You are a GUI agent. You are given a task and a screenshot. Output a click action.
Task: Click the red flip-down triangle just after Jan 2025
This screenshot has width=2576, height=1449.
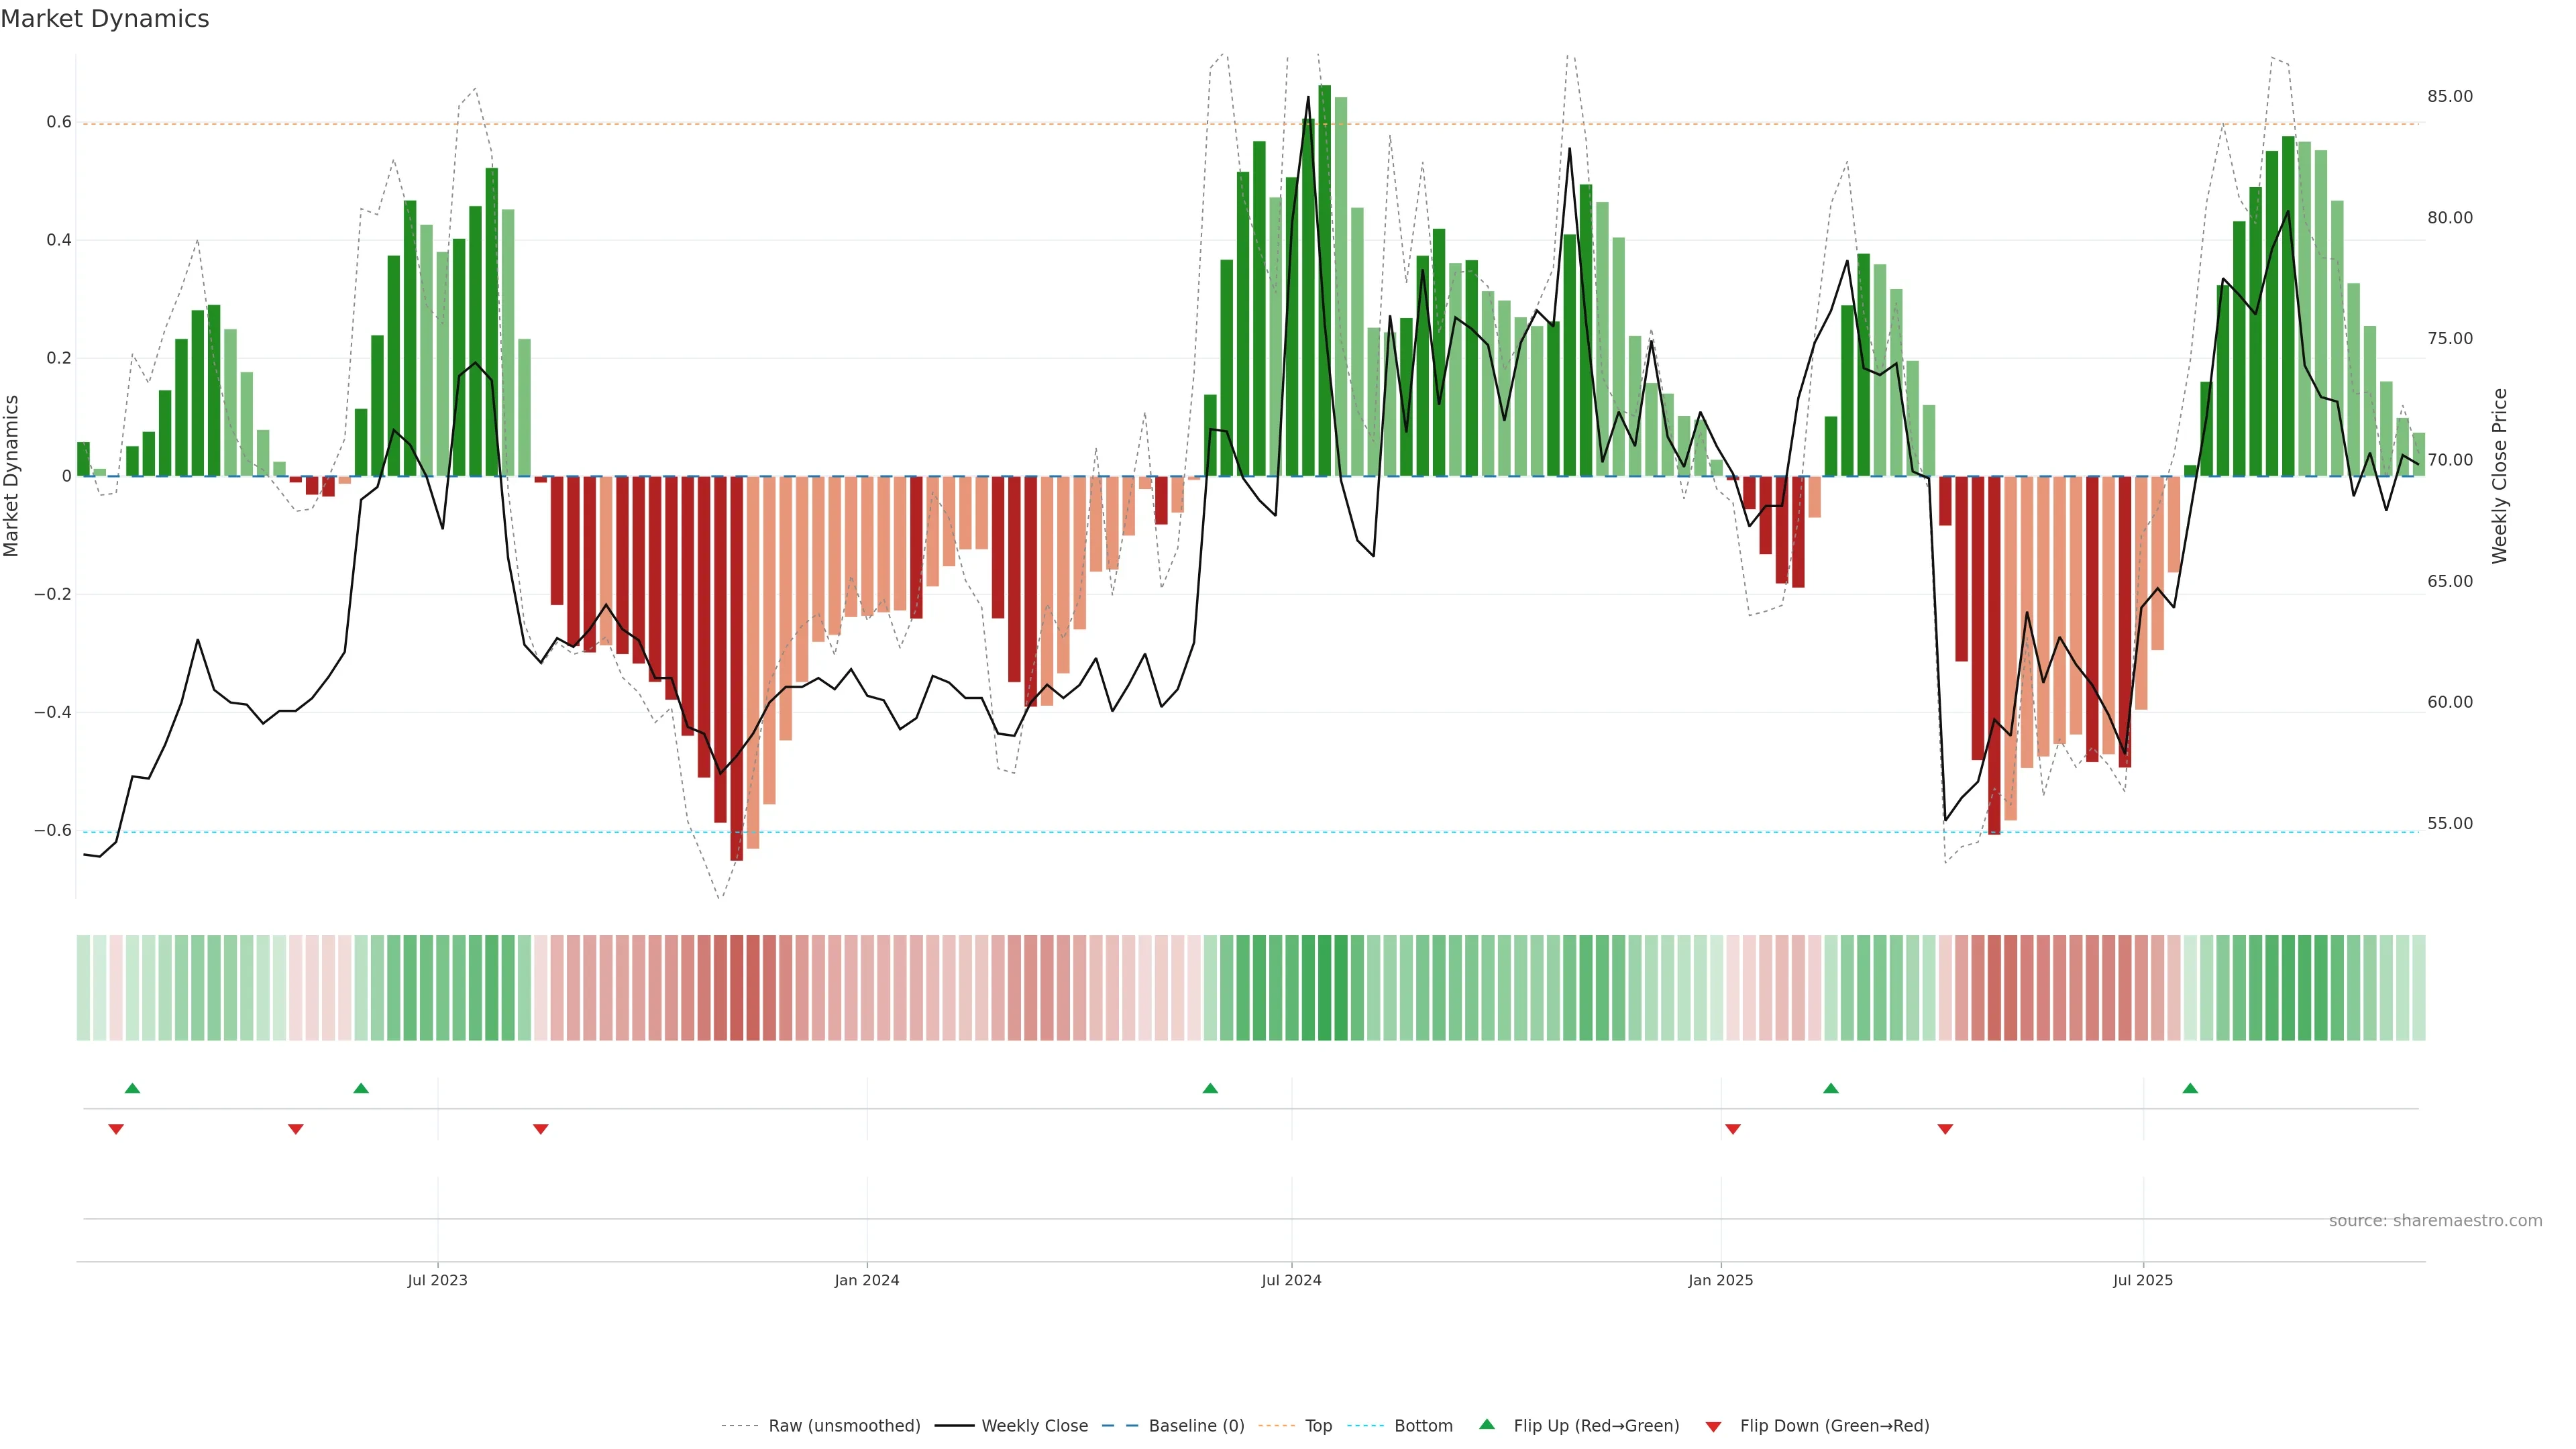1733,1129
